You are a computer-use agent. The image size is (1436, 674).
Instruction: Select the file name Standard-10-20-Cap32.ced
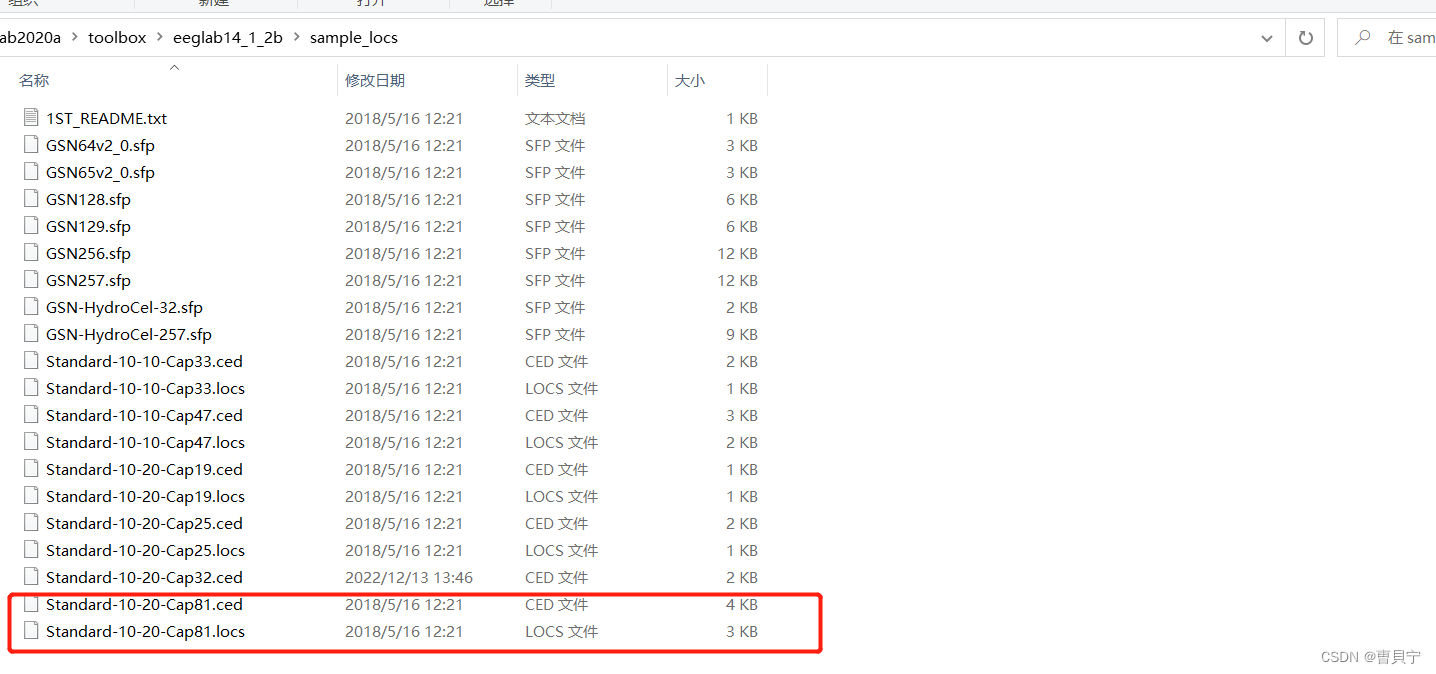[x=144, y=577]
